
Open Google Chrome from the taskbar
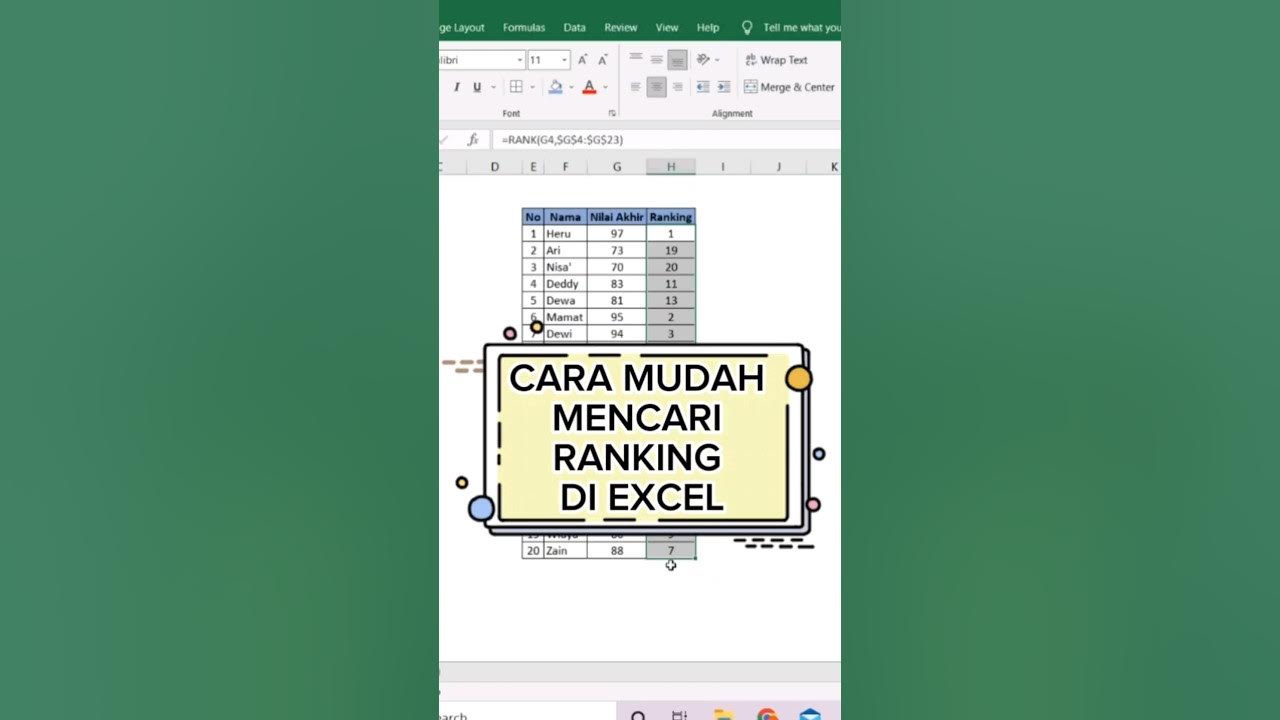pyautogui.click(x=767, y=715)
